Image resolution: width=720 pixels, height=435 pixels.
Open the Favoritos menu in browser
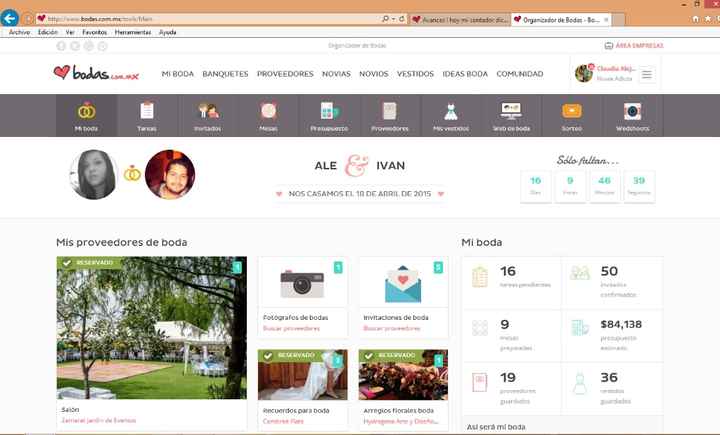pos(94,32)
